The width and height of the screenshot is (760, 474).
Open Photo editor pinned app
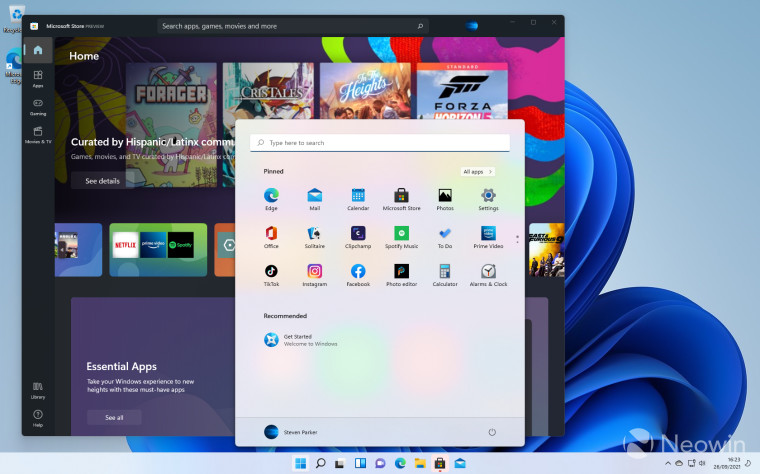(401, 275)
